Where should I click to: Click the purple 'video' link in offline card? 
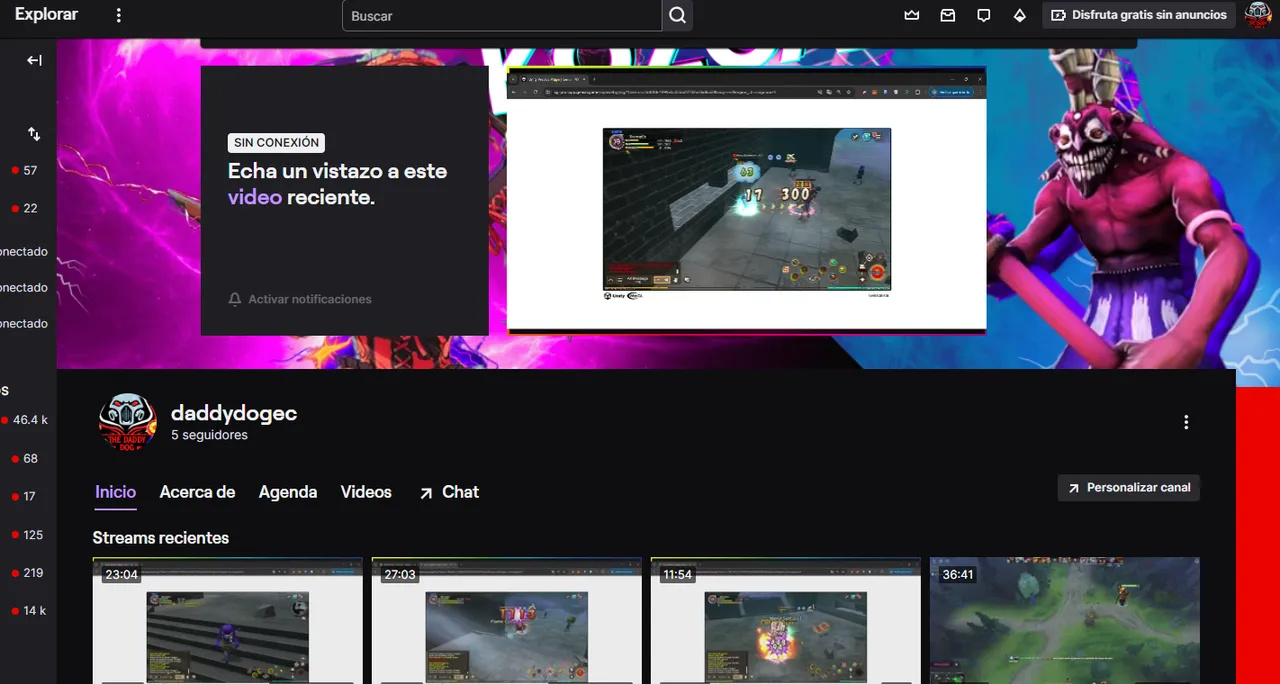point(255,197)
